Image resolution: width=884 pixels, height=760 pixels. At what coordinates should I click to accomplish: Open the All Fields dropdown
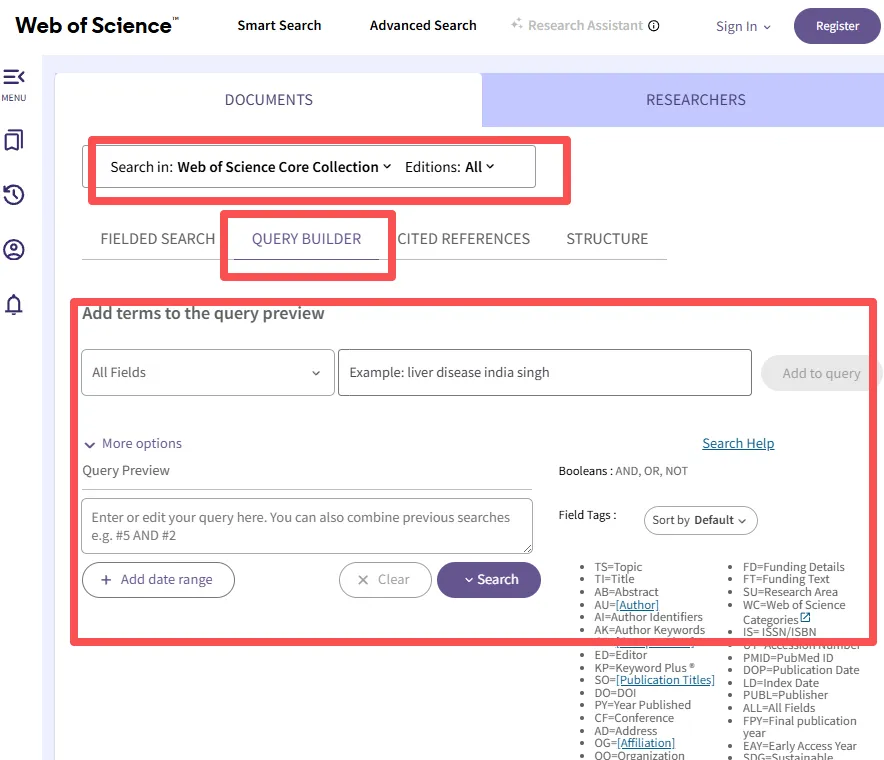point(207,373)
